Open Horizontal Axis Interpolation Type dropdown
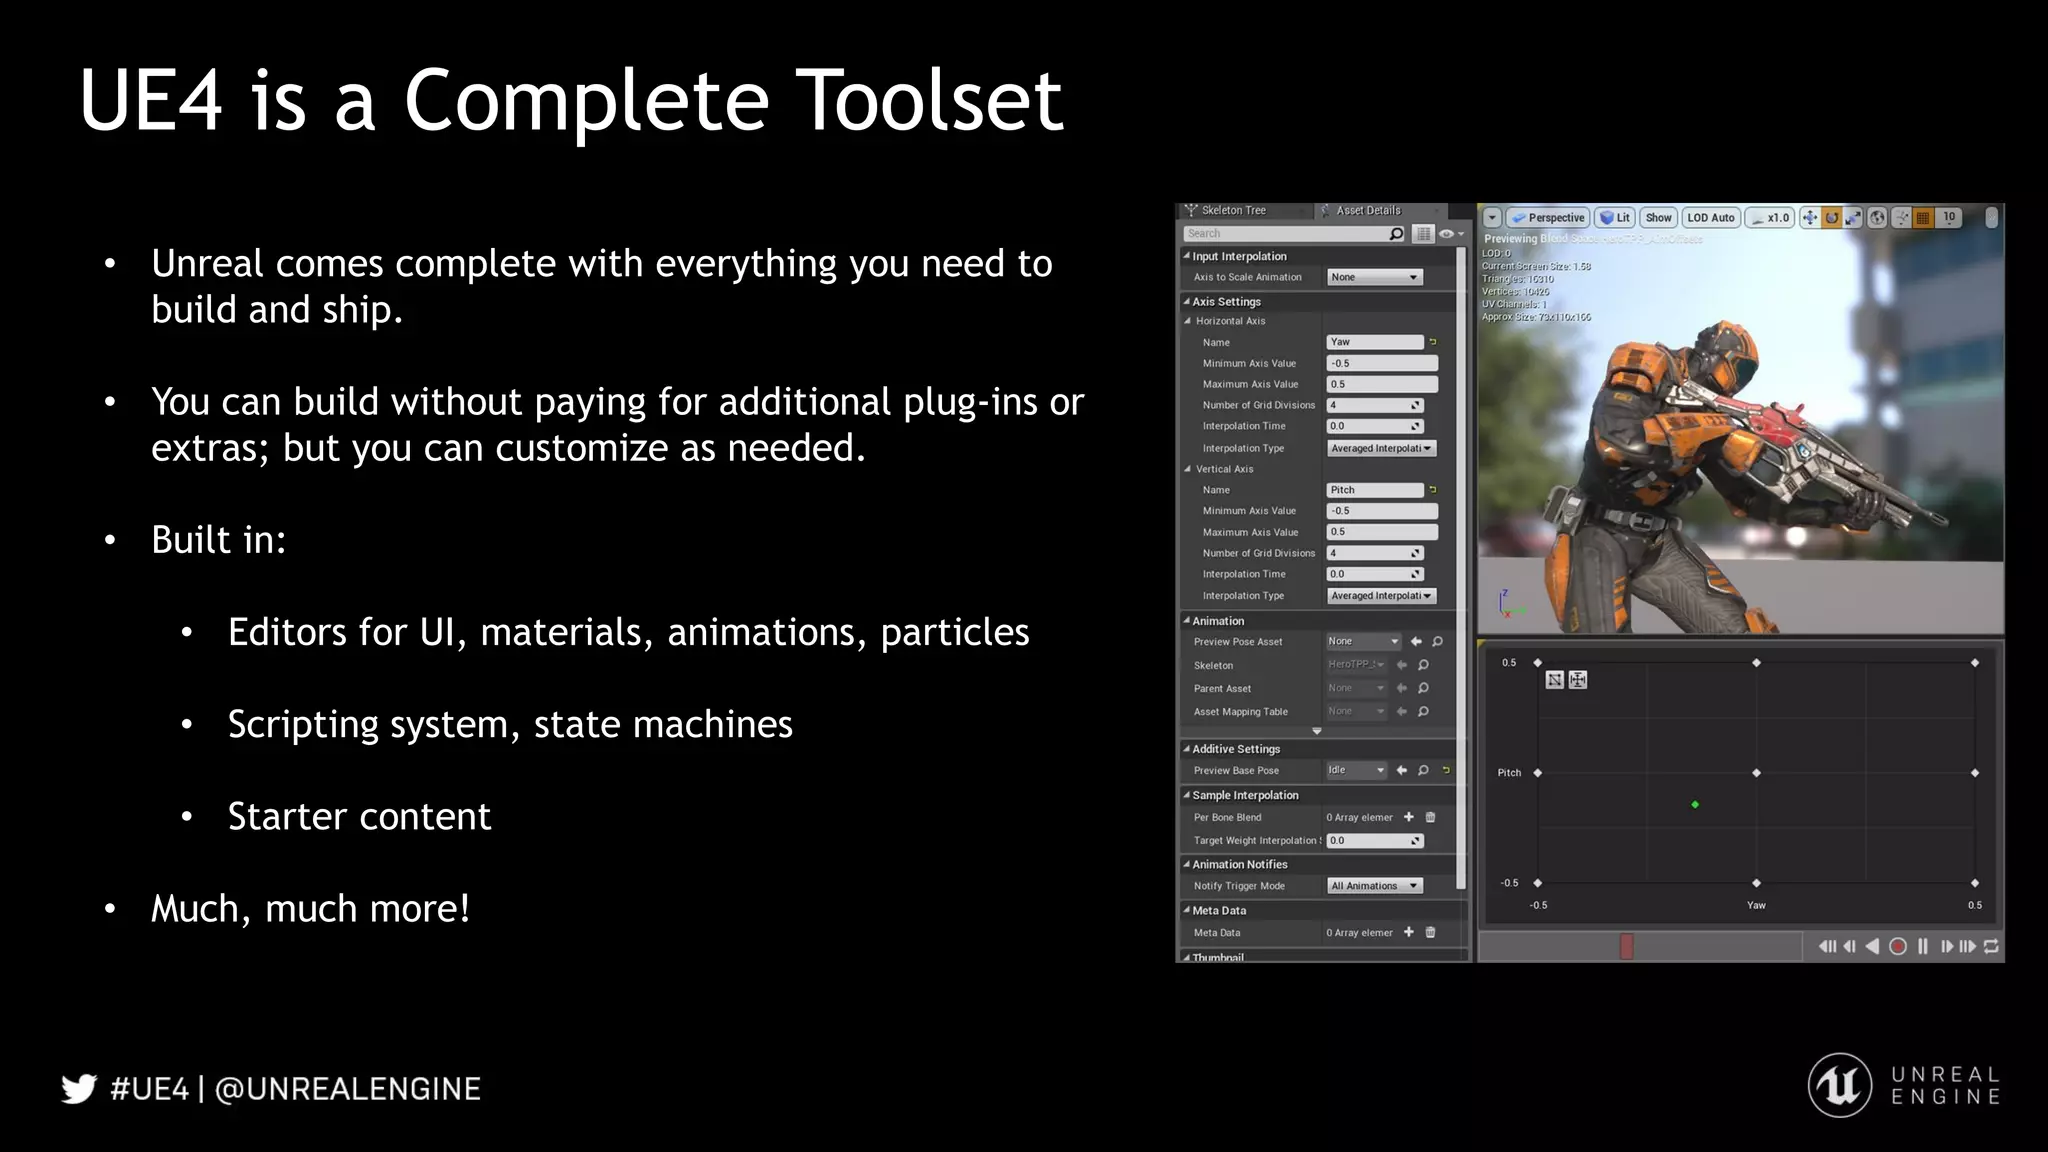 coord(1382,449)
